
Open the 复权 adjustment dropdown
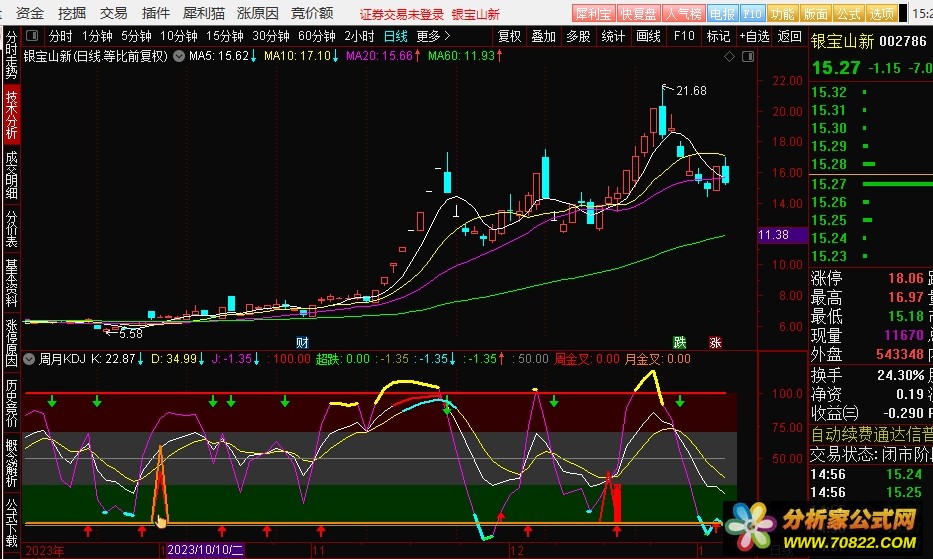coord(509,36)
